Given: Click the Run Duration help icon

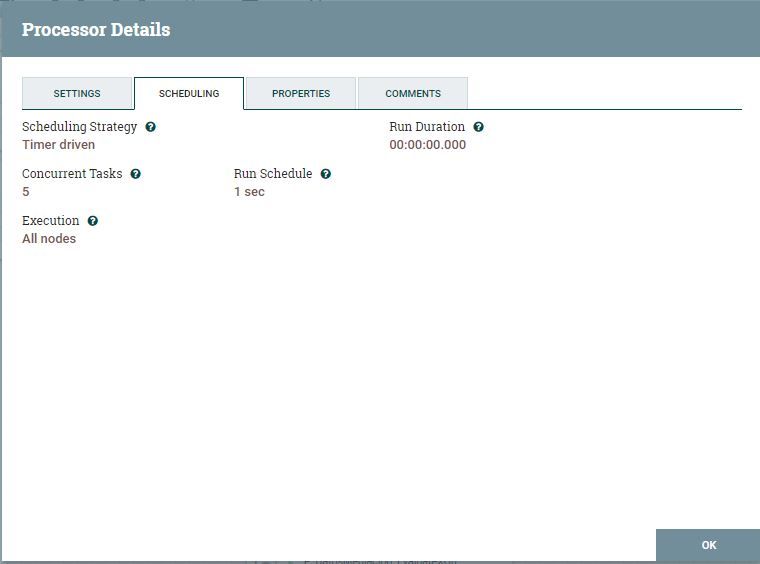Looking at the screenshot, I should click(x=478, y=127).
